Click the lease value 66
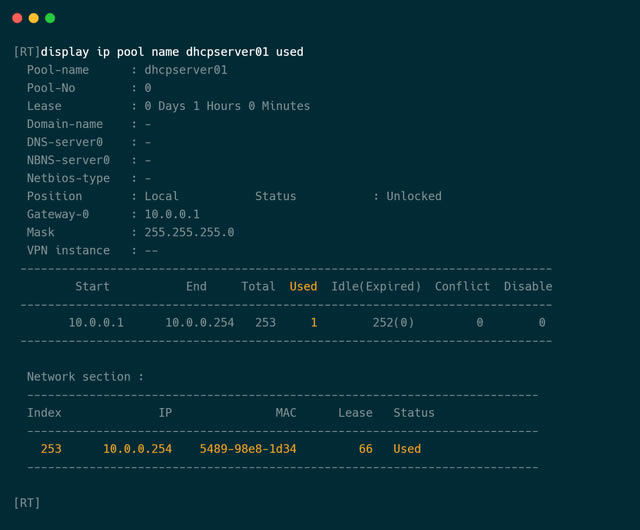640x530 pixels. point(365,448)
